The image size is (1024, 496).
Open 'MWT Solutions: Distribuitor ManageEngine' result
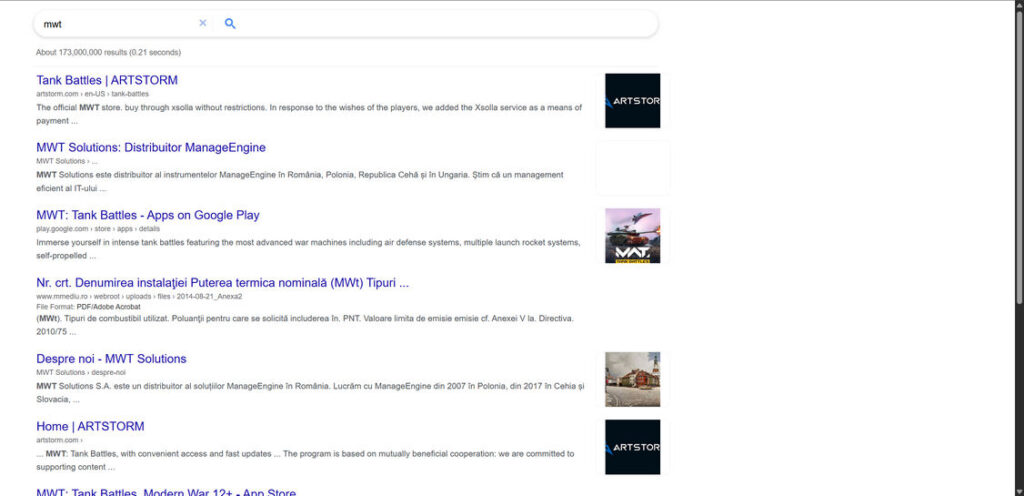click(151, 147)
